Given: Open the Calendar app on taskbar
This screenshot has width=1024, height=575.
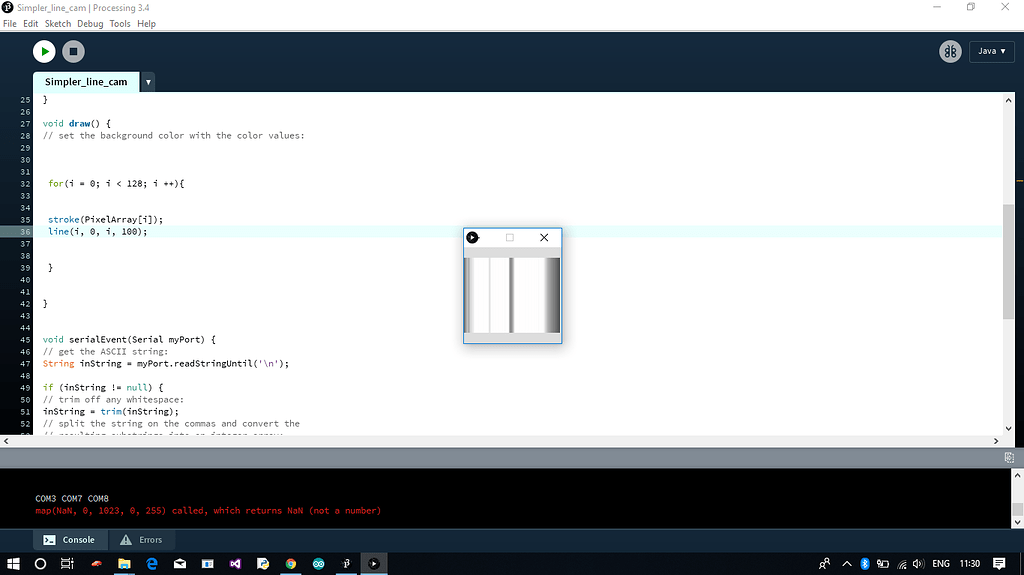Looking at the screenshot, I should (x=208, y=563).
